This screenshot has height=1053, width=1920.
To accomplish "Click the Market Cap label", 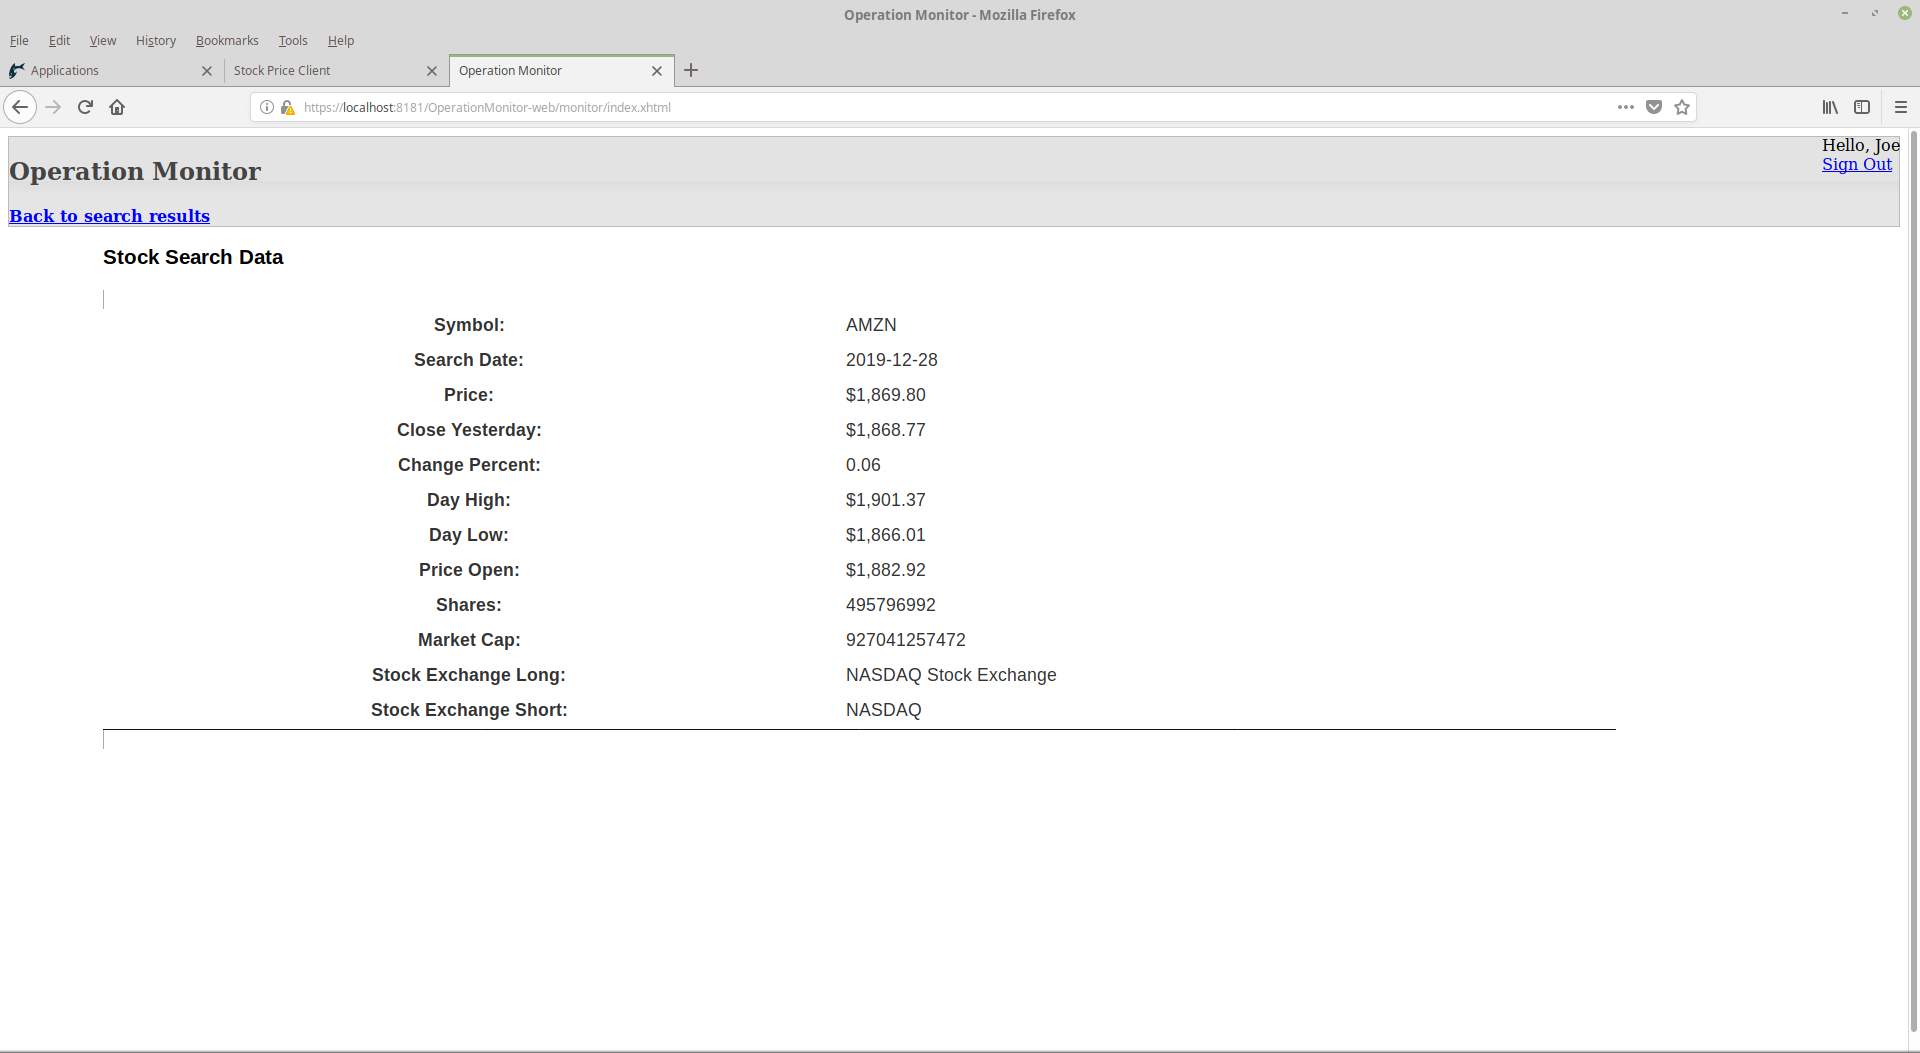I will pyautogui.click(x=469, y=640).
